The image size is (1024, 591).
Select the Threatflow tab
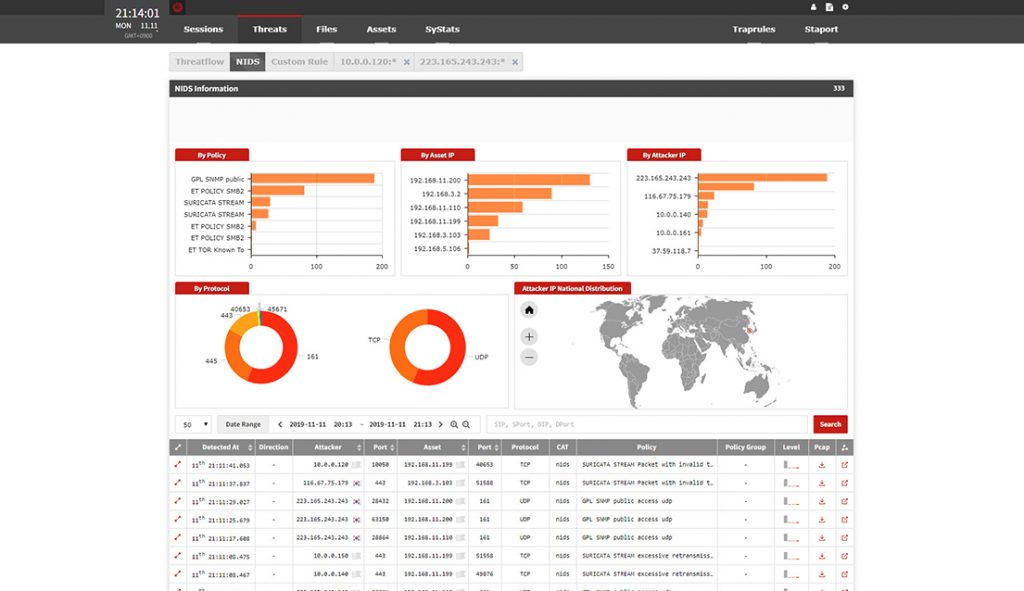[x=200, y=62]
